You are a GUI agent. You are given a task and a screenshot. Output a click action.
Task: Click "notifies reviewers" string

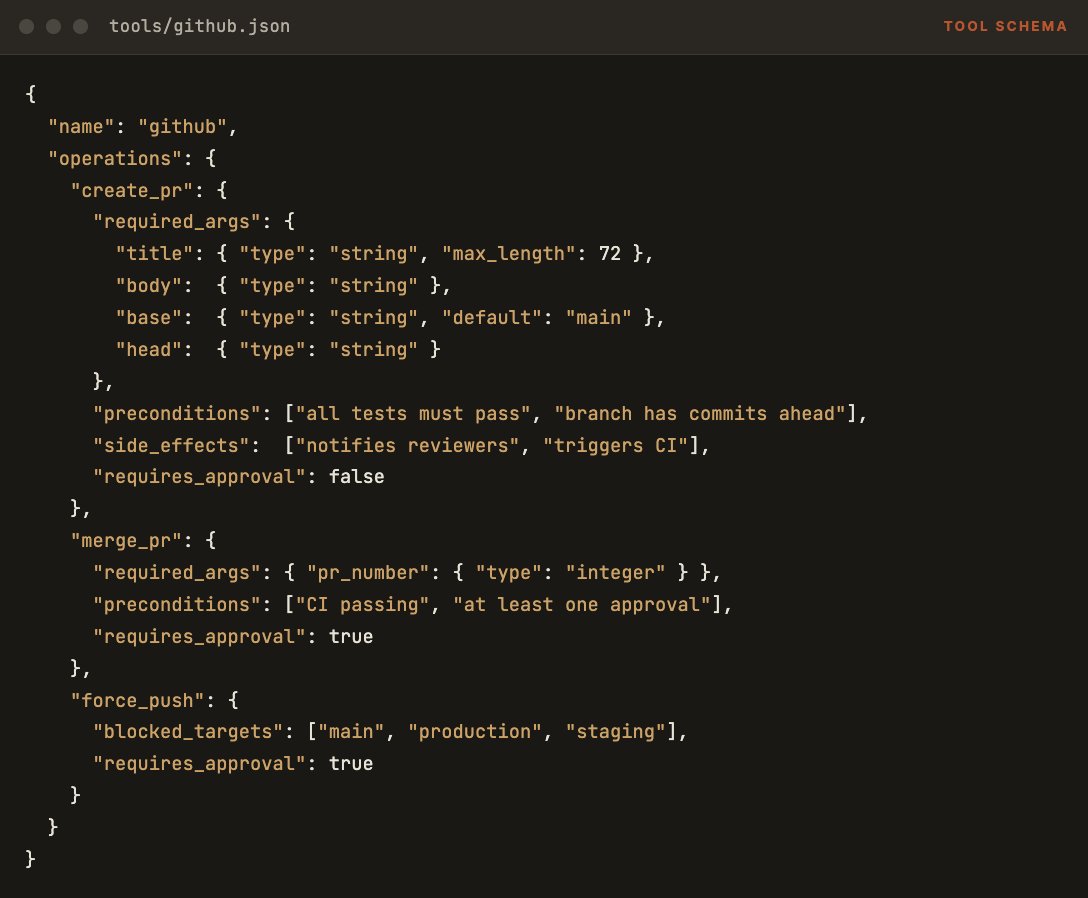408,445
